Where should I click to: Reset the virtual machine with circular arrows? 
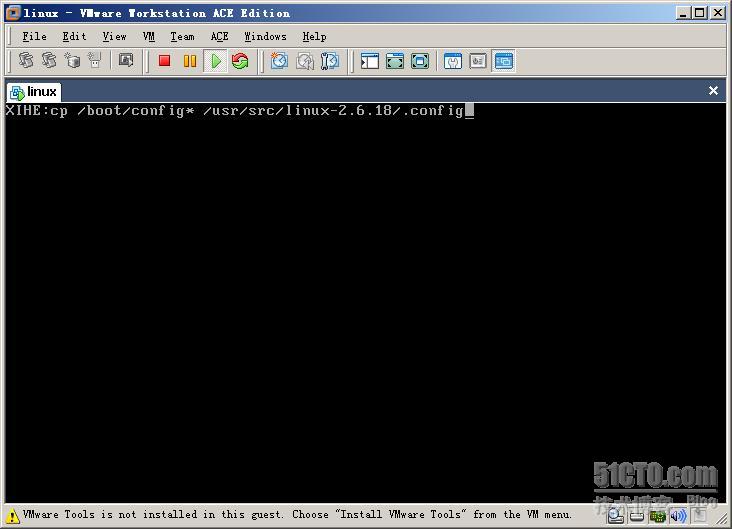click(x=240, y=61)
